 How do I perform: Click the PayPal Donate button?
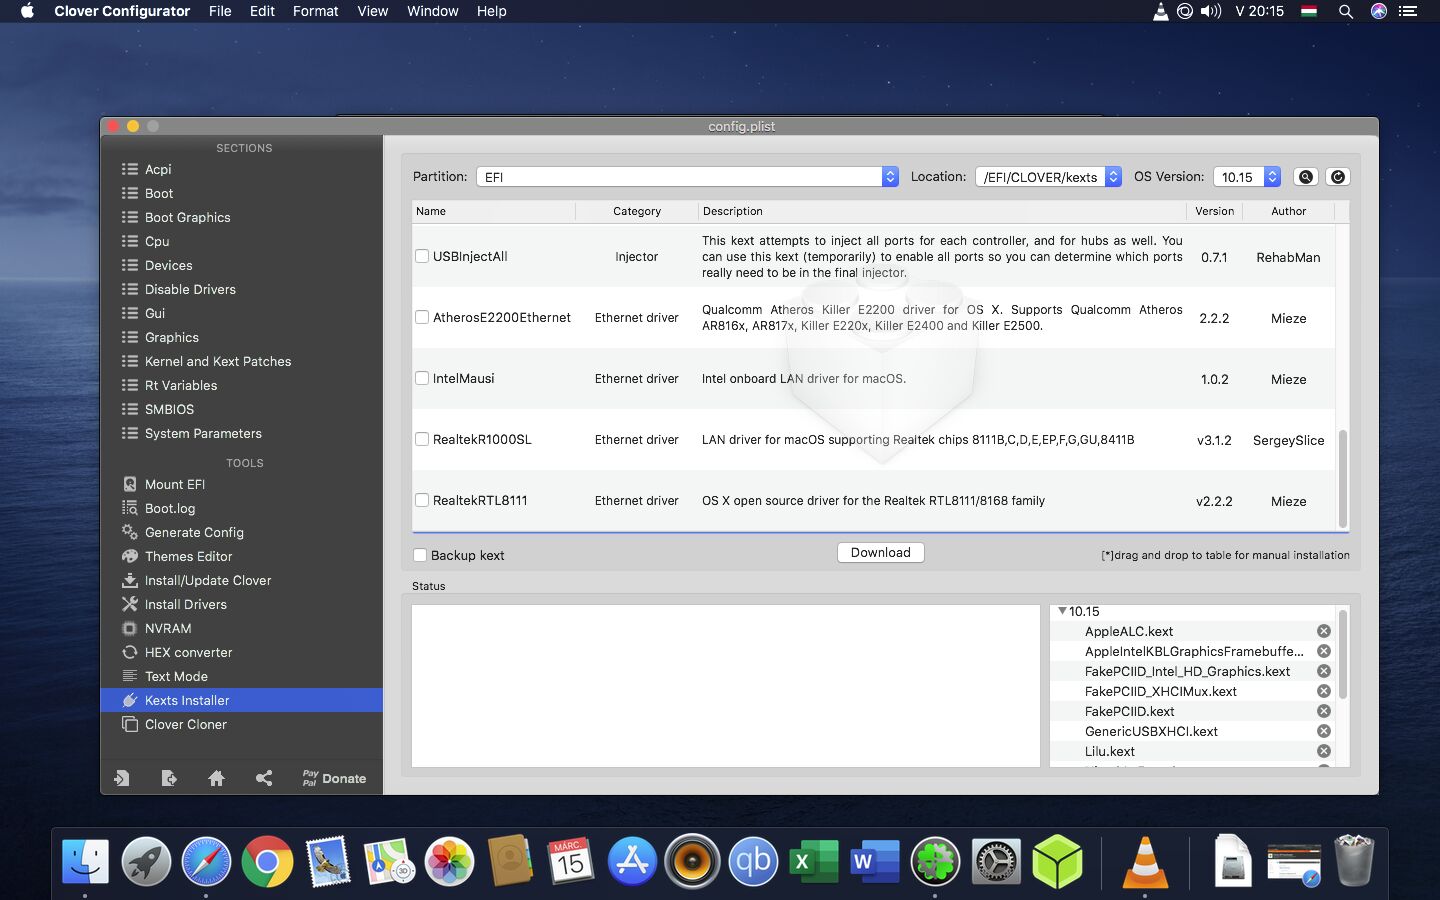334,778
